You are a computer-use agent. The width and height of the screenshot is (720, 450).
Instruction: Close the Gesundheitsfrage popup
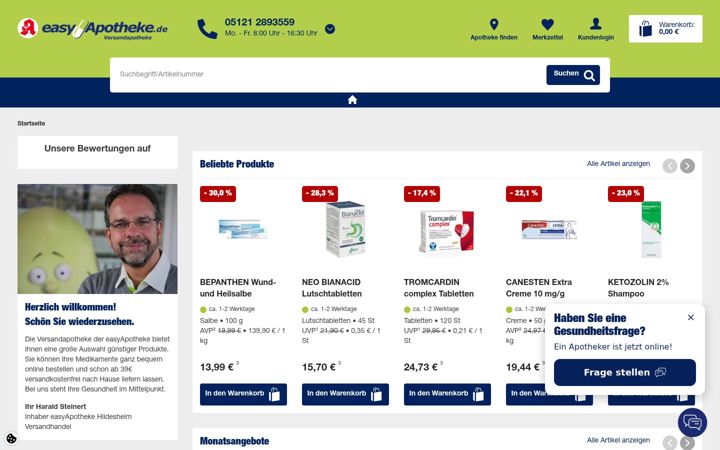(690, 317)
